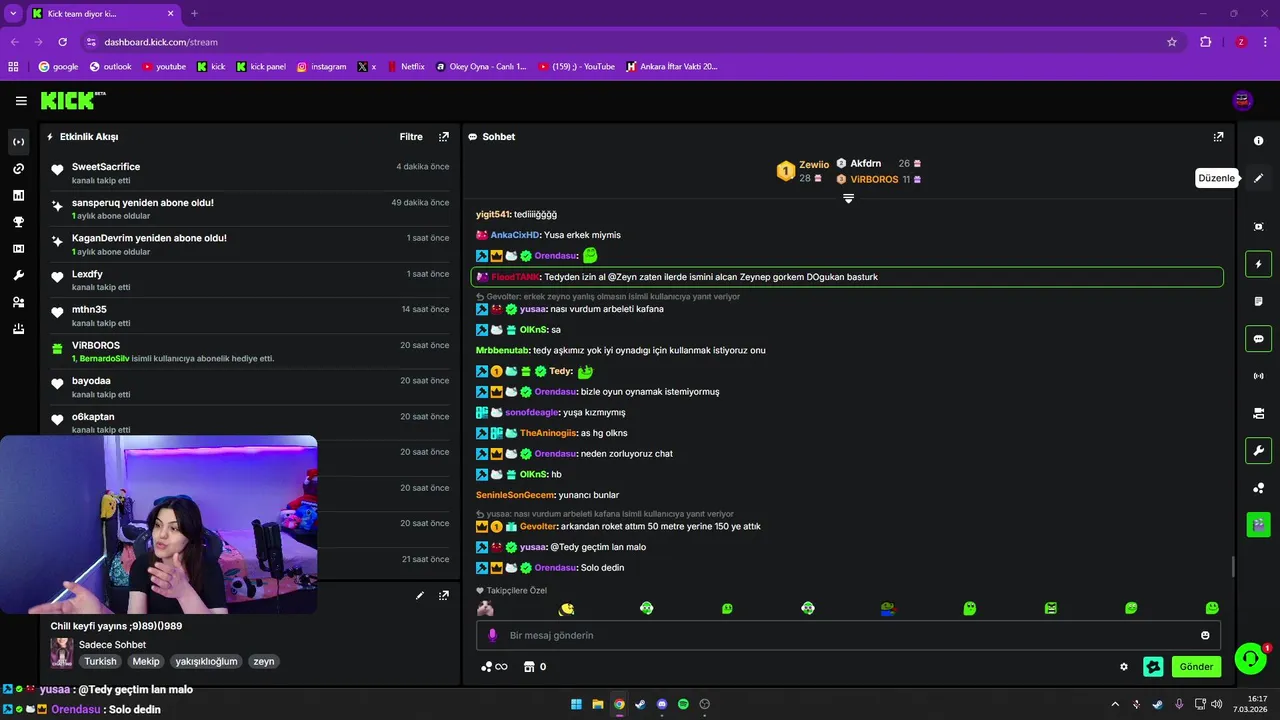This screenshot has width=1280, height=720.
Task: Toggle the camera preview widget in right sidebar
Action: click(1259, 413)
